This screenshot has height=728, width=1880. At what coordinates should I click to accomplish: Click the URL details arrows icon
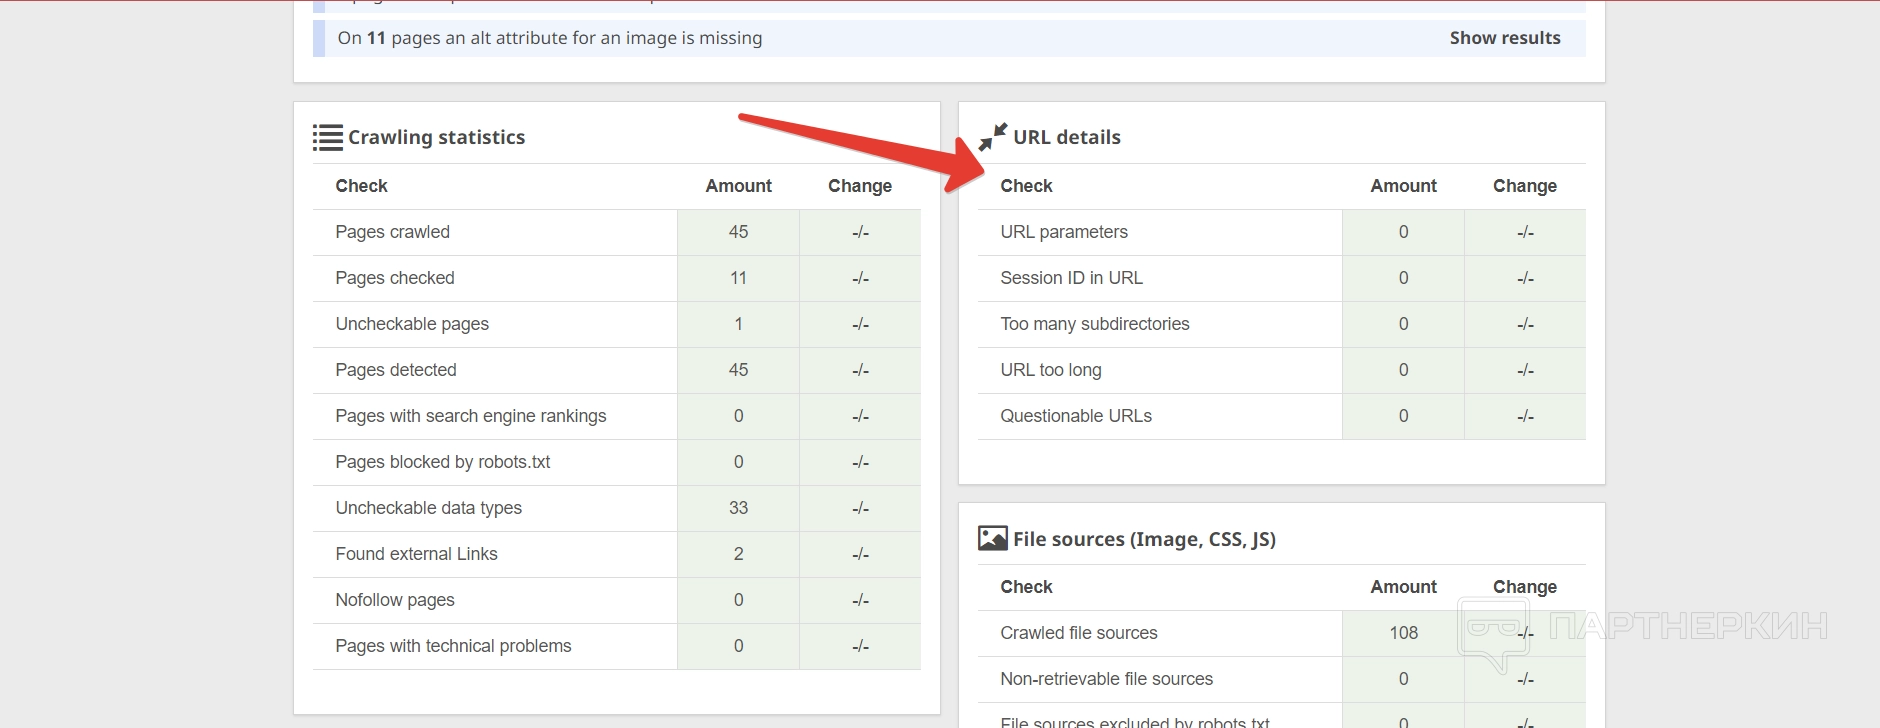click(992, 137)
